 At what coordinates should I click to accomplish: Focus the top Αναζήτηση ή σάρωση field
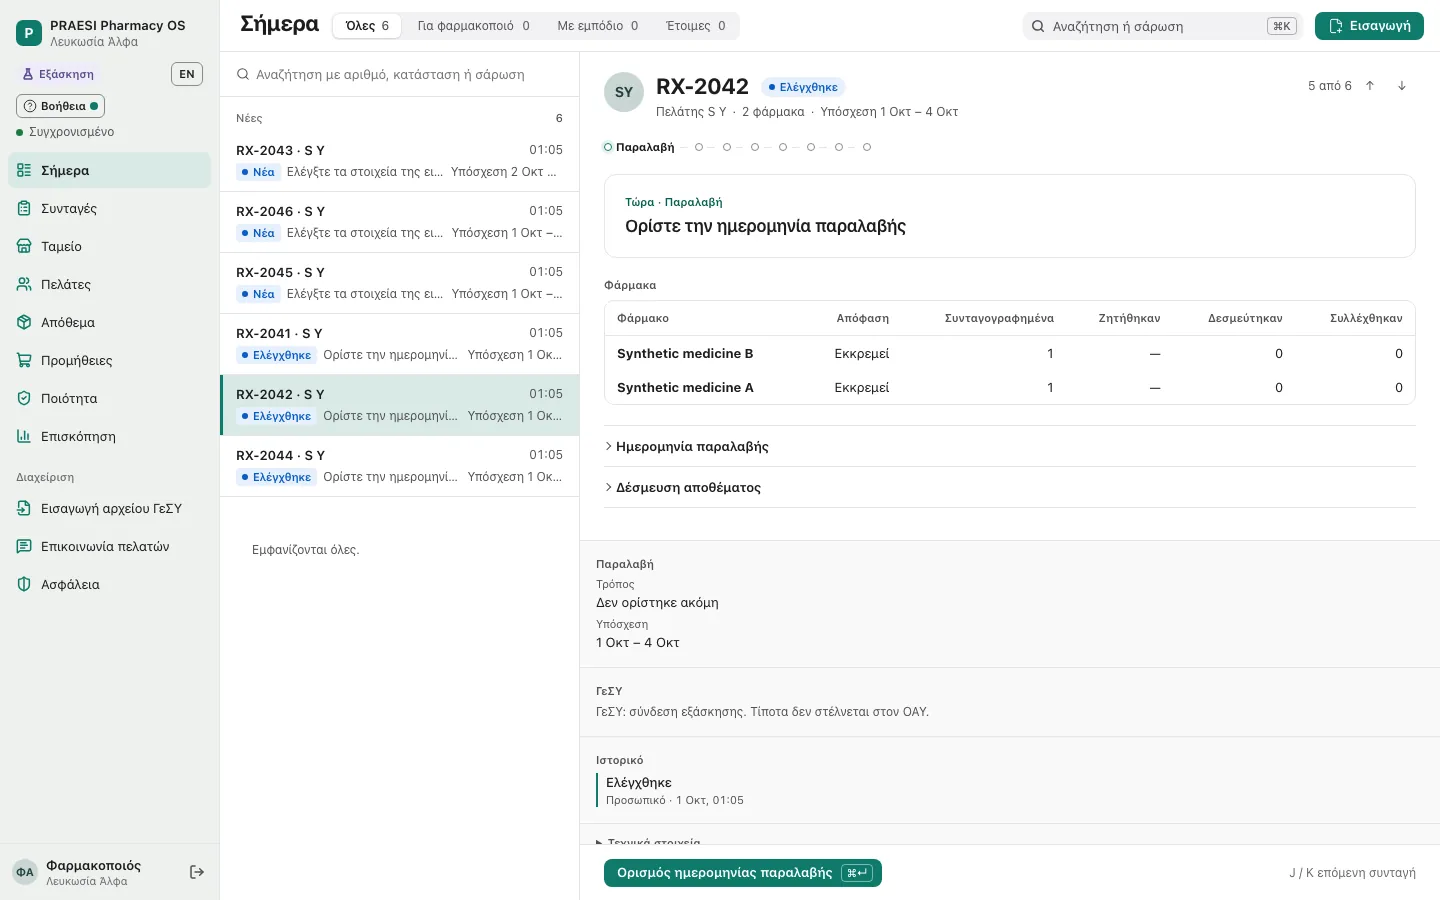pos(1162,26)
